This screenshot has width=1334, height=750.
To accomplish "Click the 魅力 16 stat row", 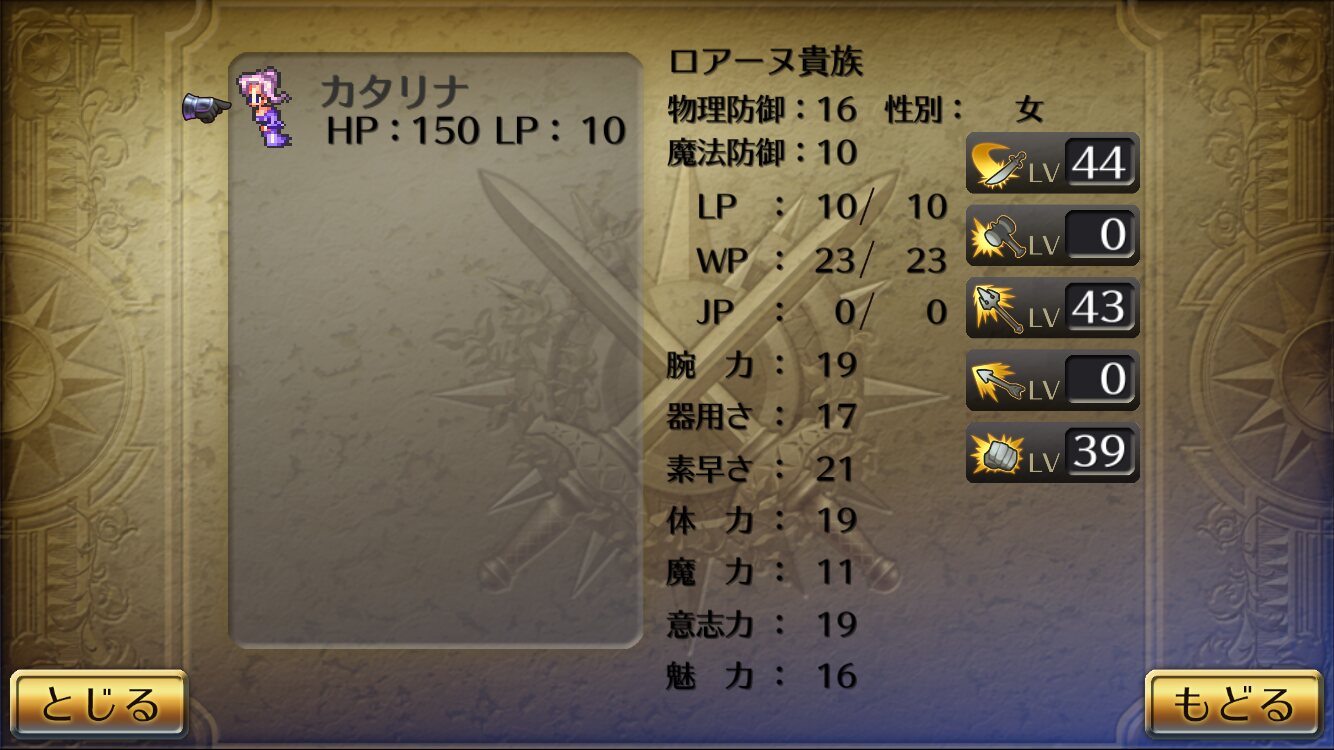I will pos(761,676).
